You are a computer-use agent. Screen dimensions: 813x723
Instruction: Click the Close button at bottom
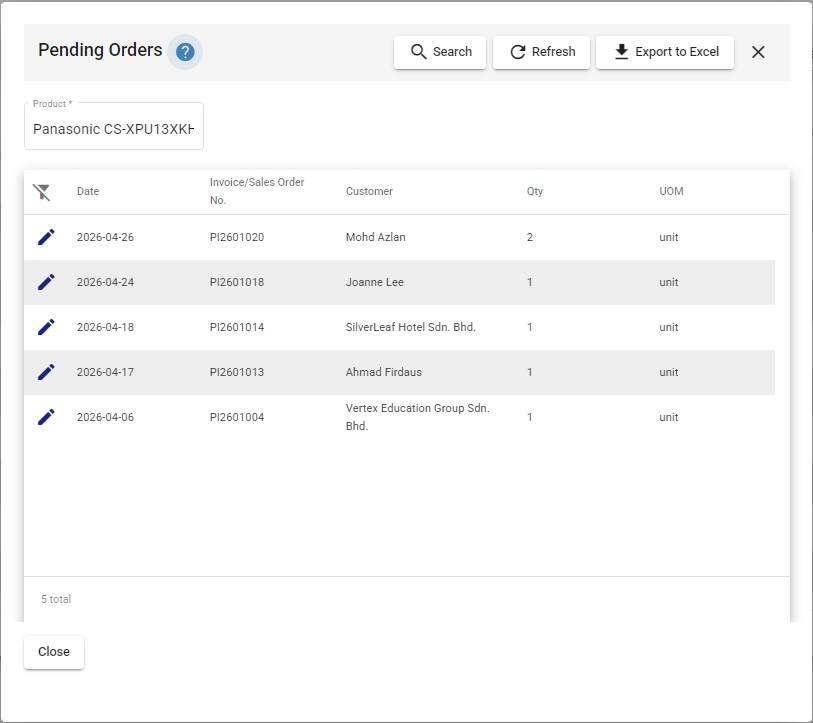tap(54, 652)
